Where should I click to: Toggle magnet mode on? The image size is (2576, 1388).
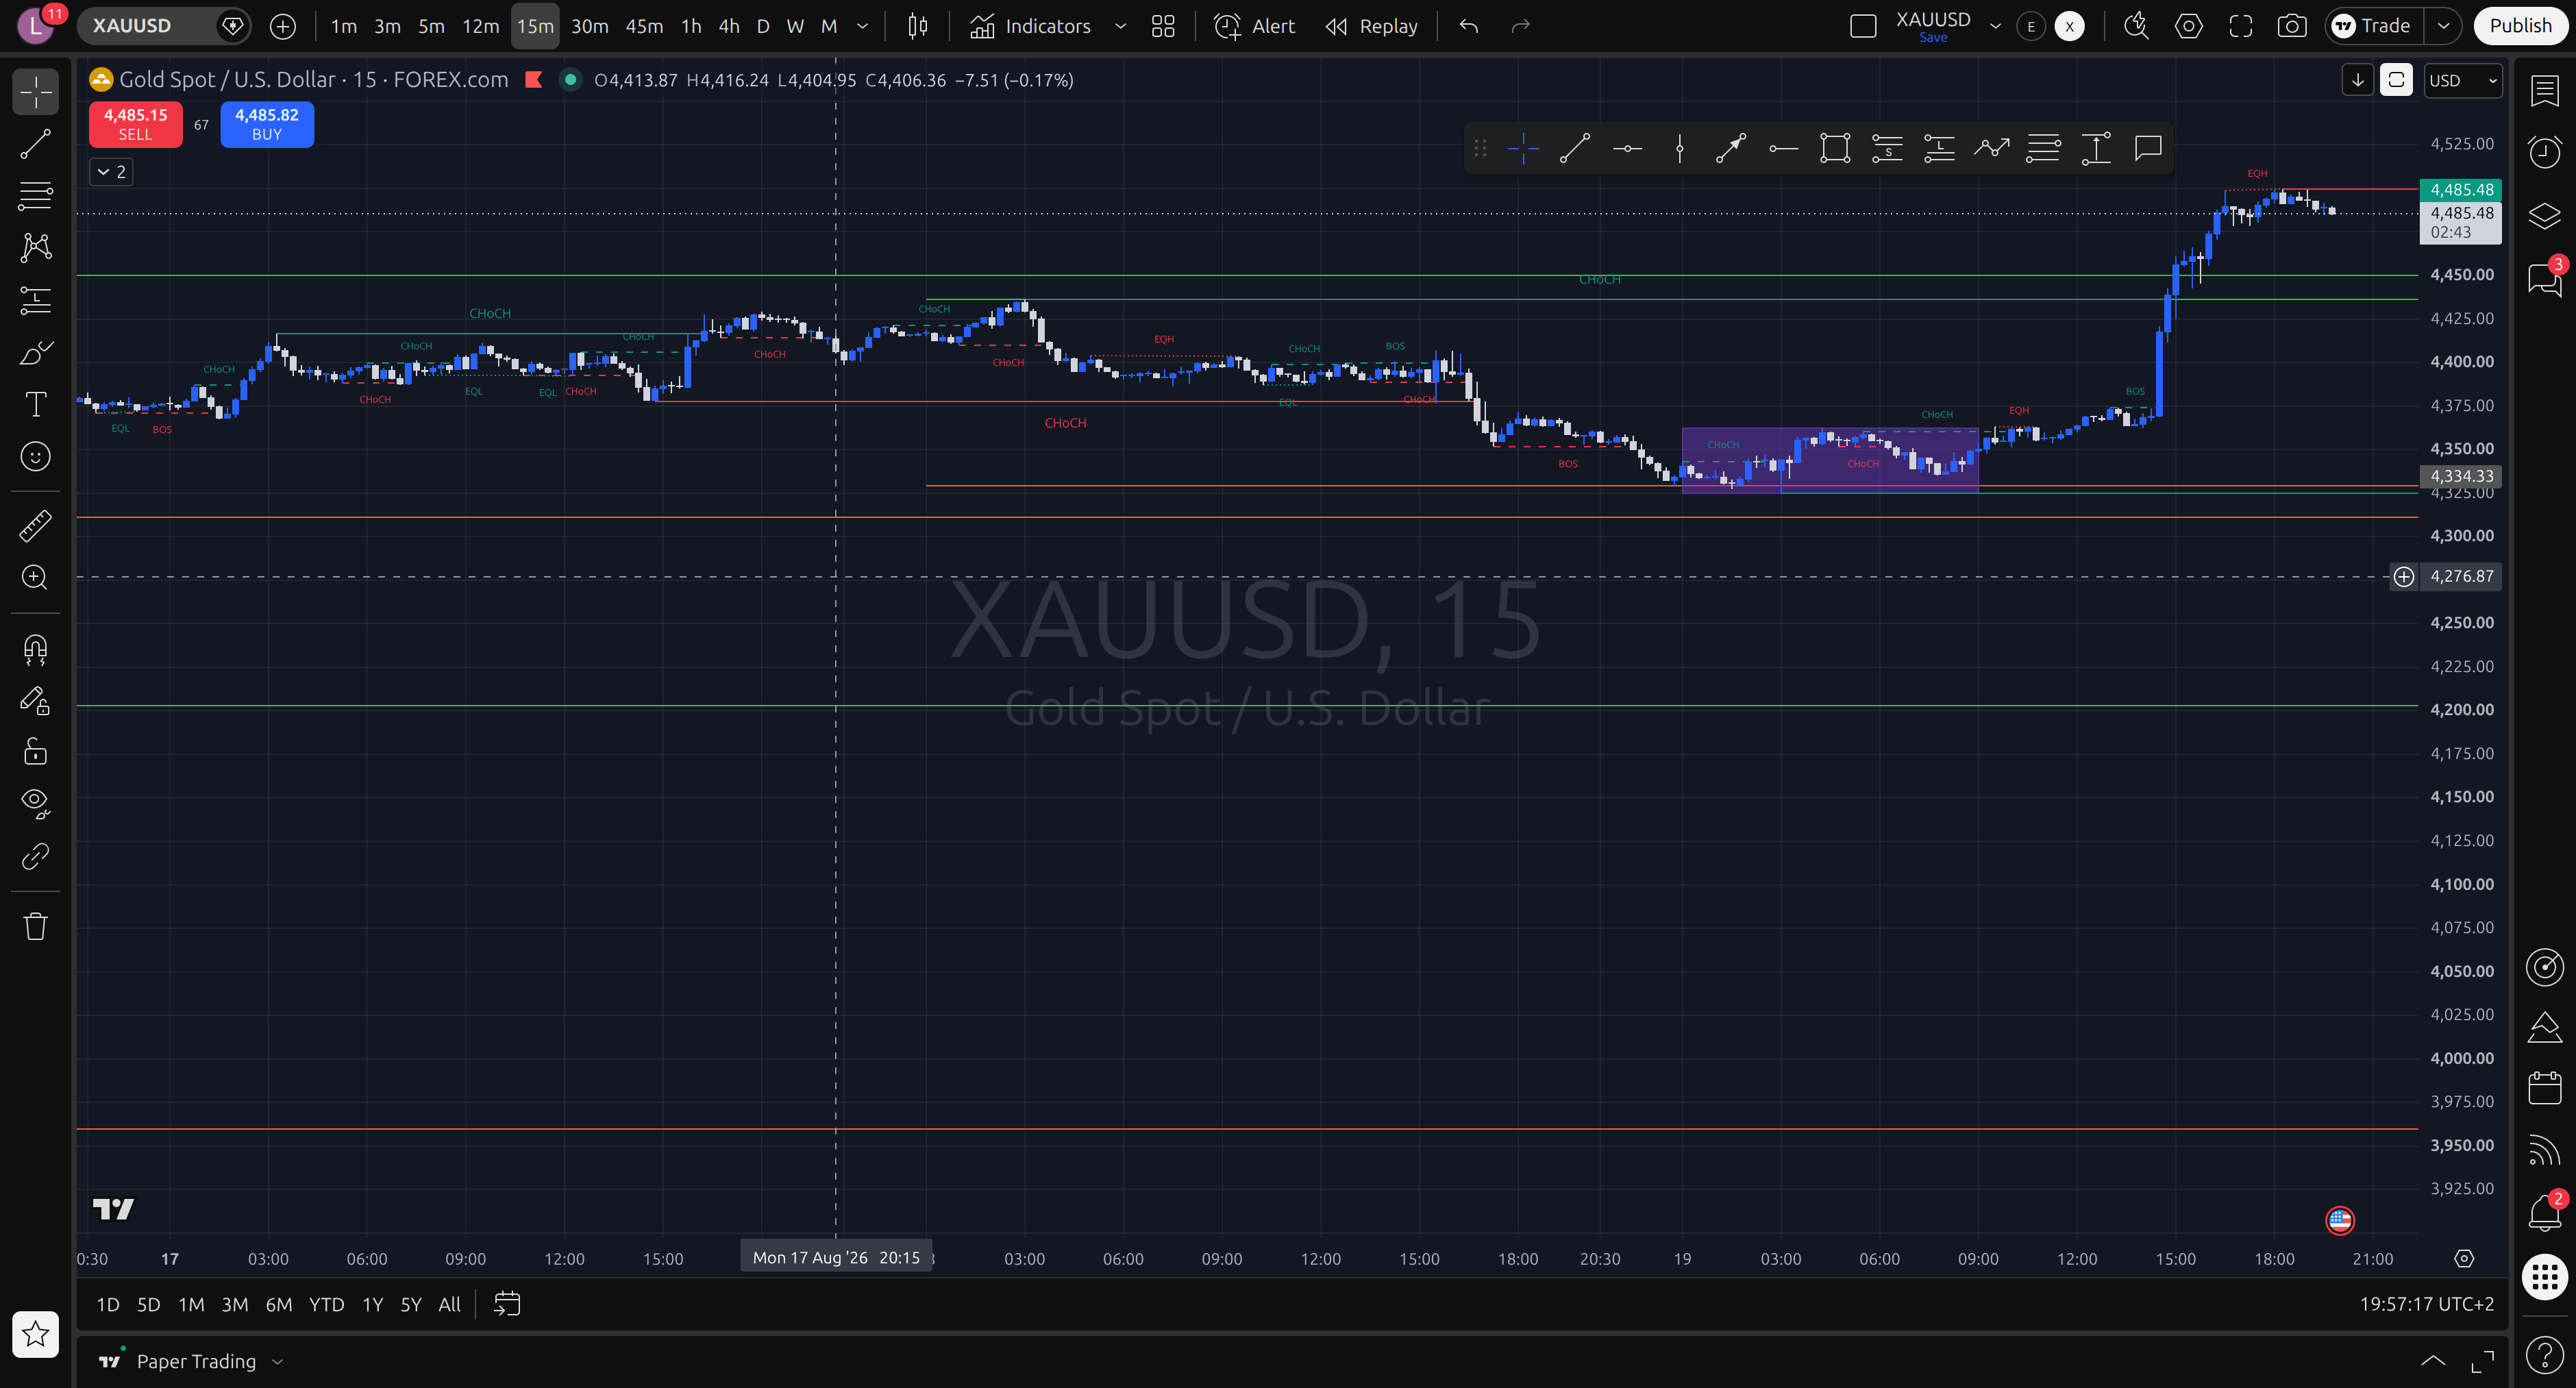pyautogui.click(x=36, y=650)
